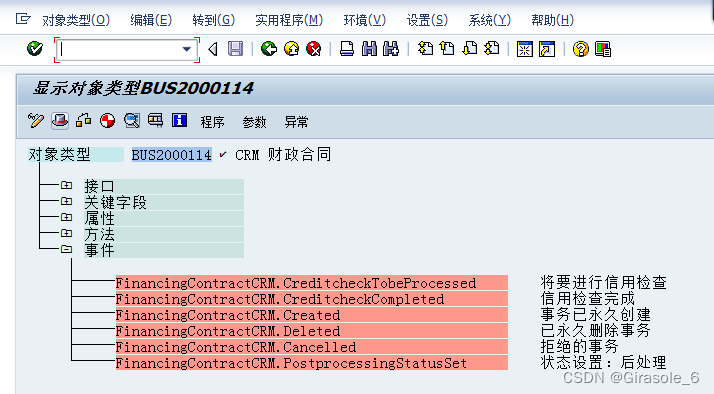This screenshot has height=394, width=714.
Task: Expand the 关键字段 tree node
Action: point(66,201)
